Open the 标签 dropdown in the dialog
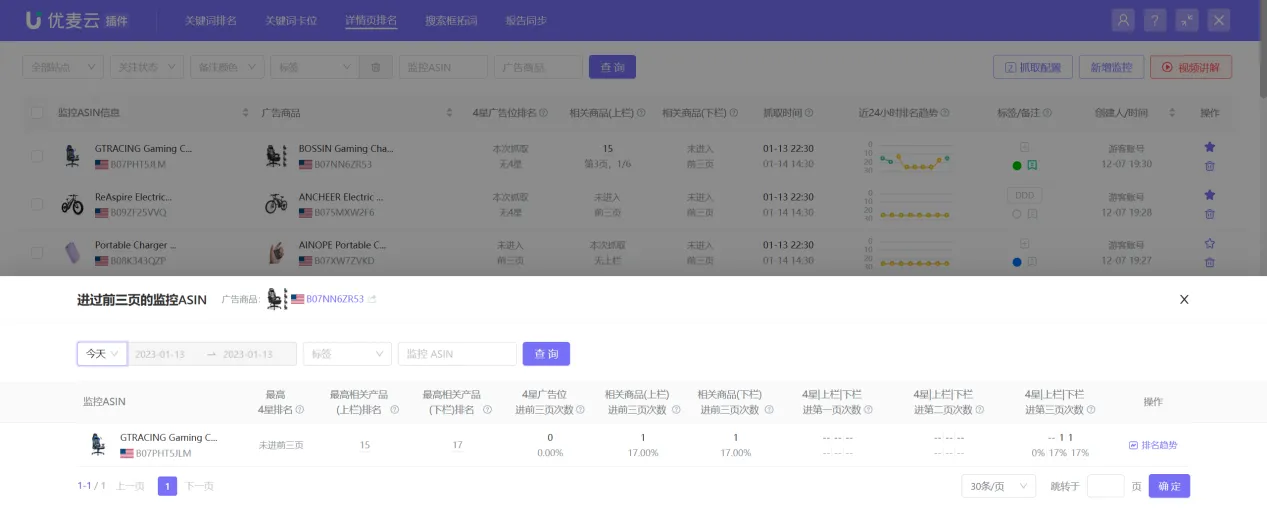This screenshot has height=522, width=1267. [x=347, y=354]
